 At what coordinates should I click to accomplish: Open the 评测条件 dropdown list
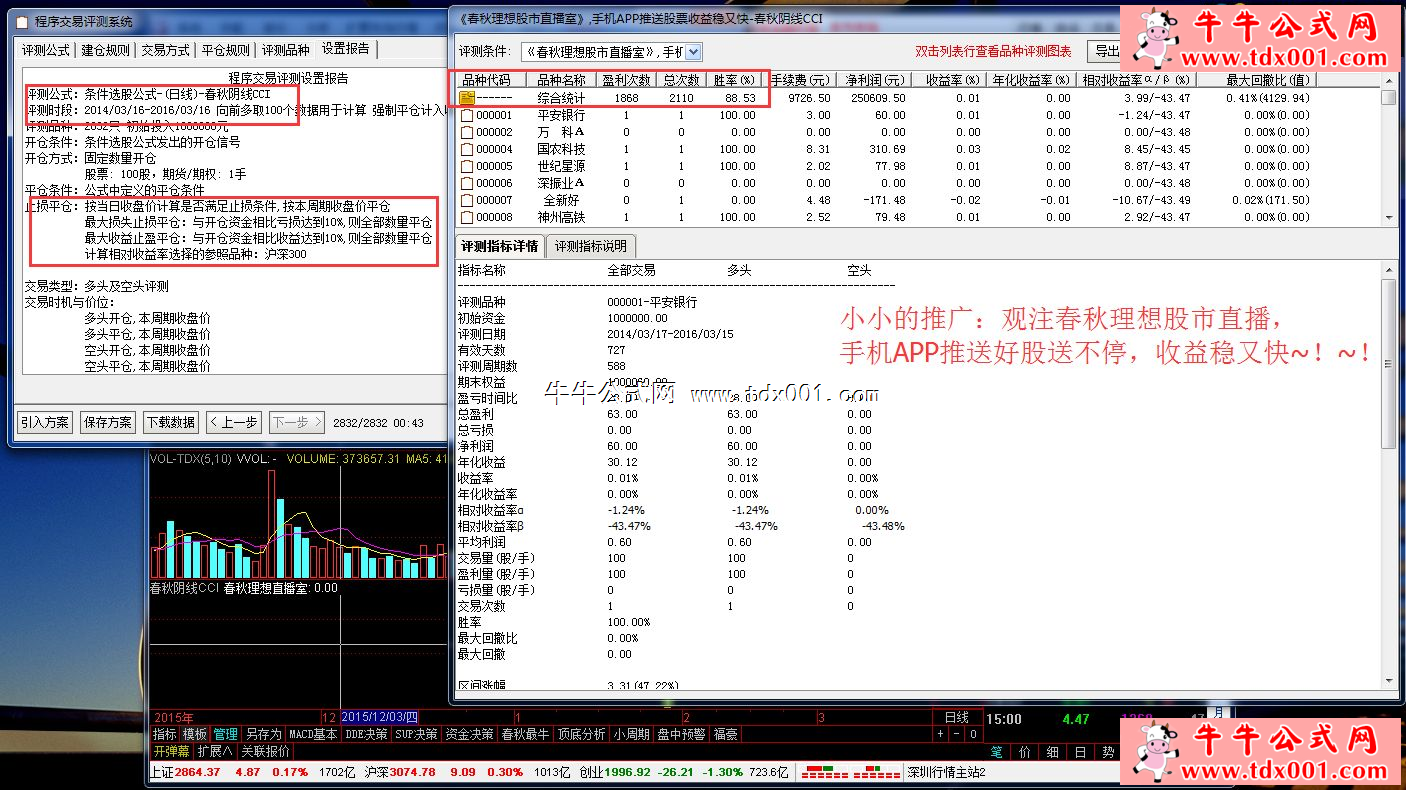[x=694, y=51]
